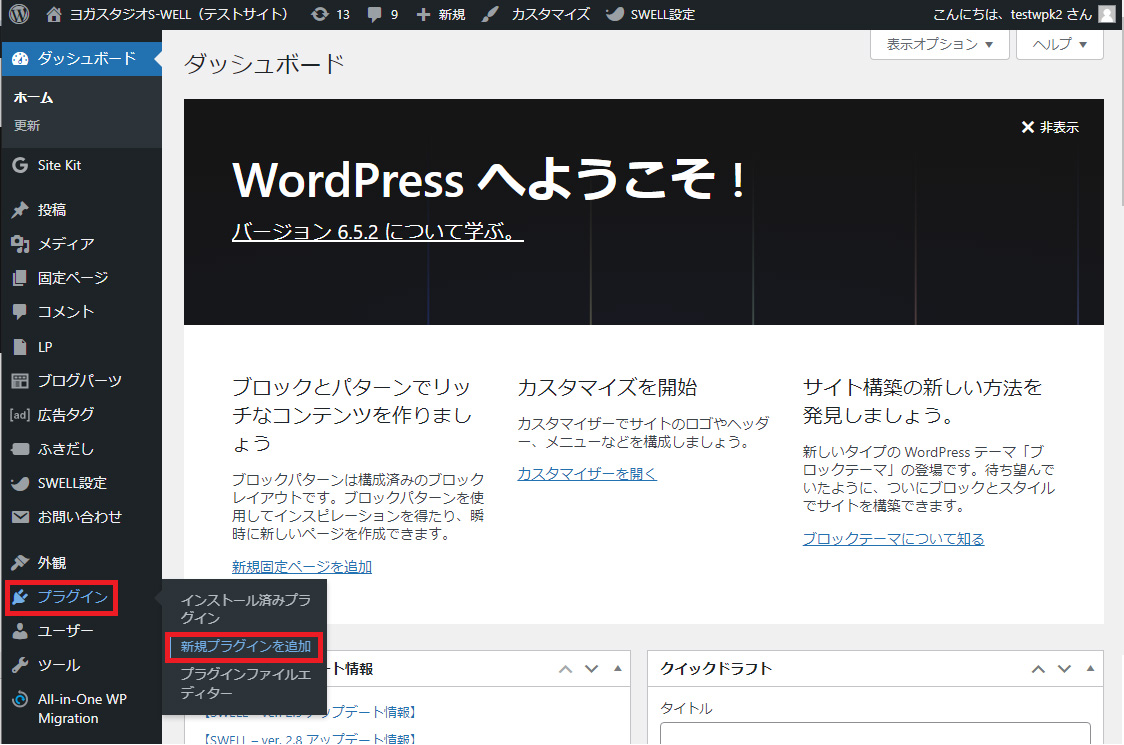
Task: Collapse the news widget with its triangle toggle
Action: [618, 668]
